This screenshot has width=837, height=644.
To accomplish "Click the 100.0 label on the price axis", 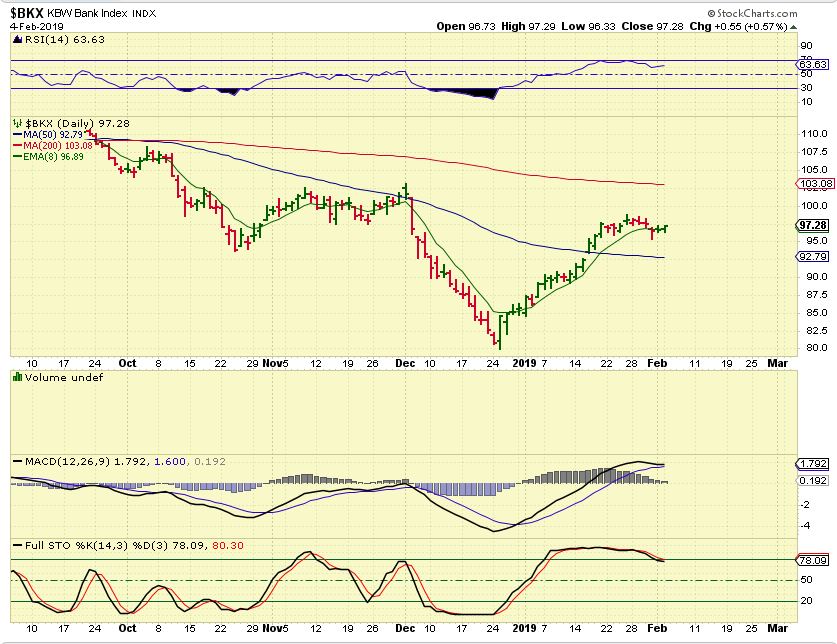I will coord(814,206).
